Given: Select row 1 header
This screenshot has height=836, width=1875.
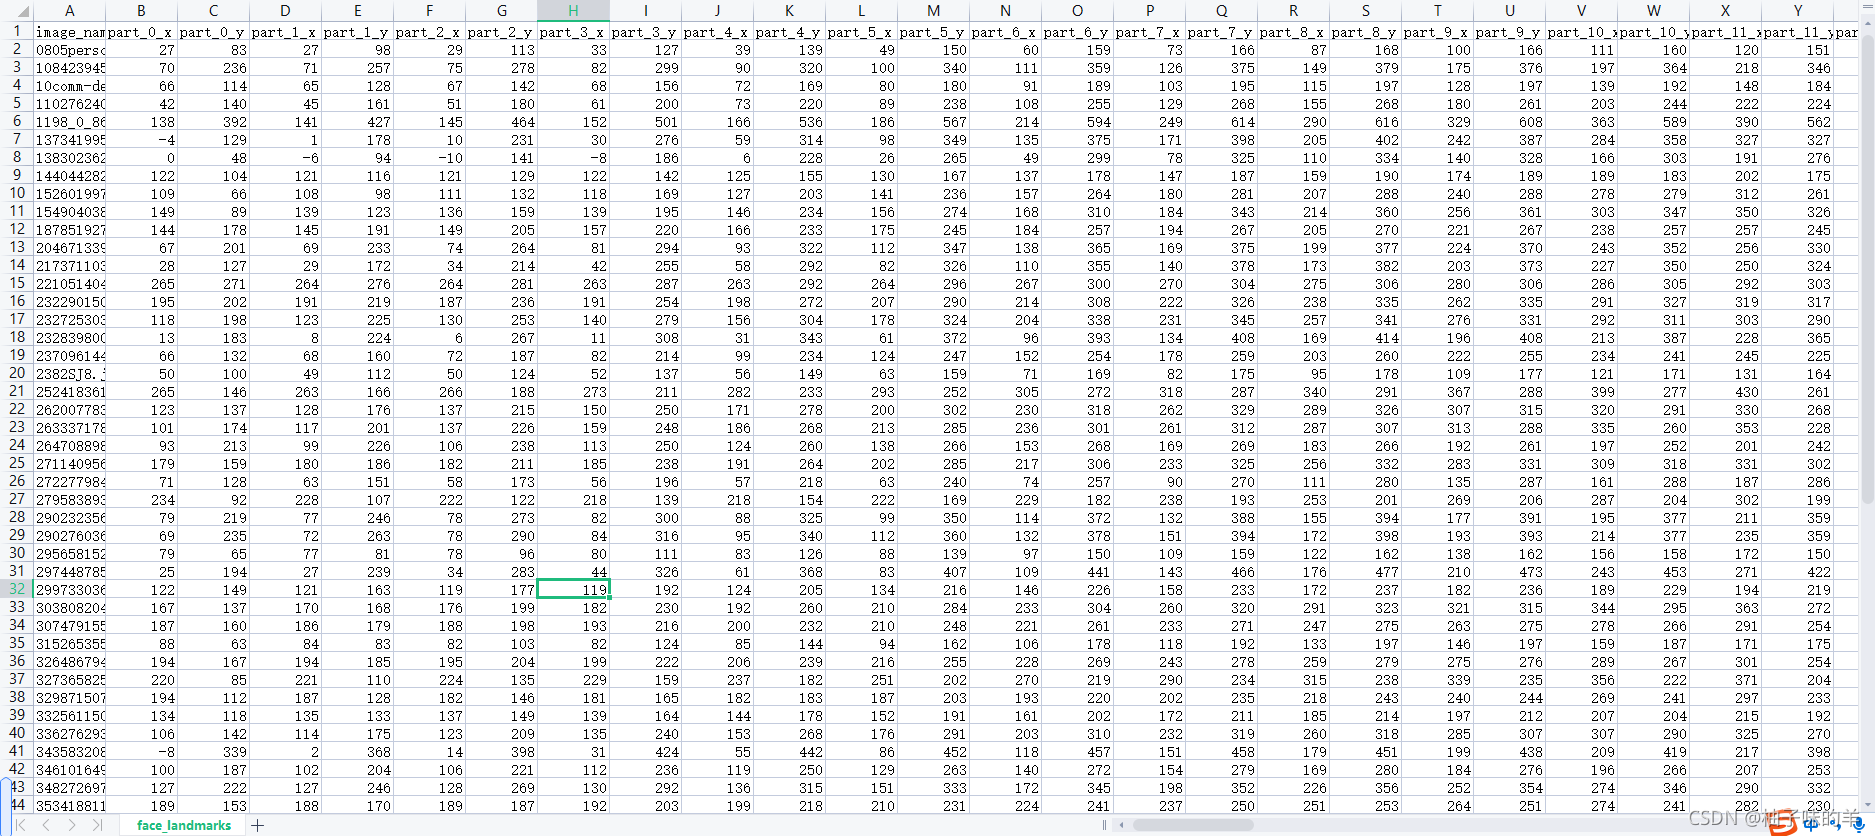Looking at the screenshot, I should pos(16,31).
